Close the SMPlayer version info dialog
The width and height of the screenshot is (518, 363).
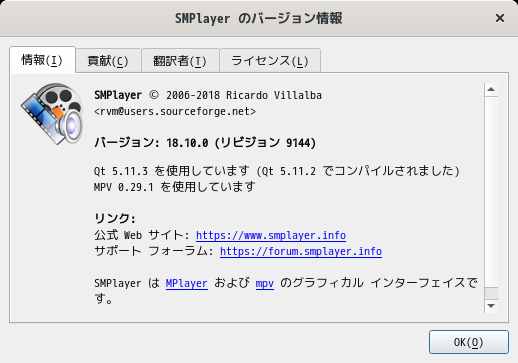coord(500,18)
